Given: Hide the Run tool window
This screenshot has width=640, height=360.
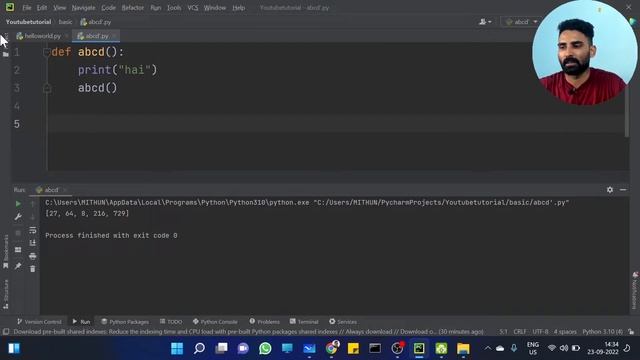Looking at the screenshot, I should point(623,190).
